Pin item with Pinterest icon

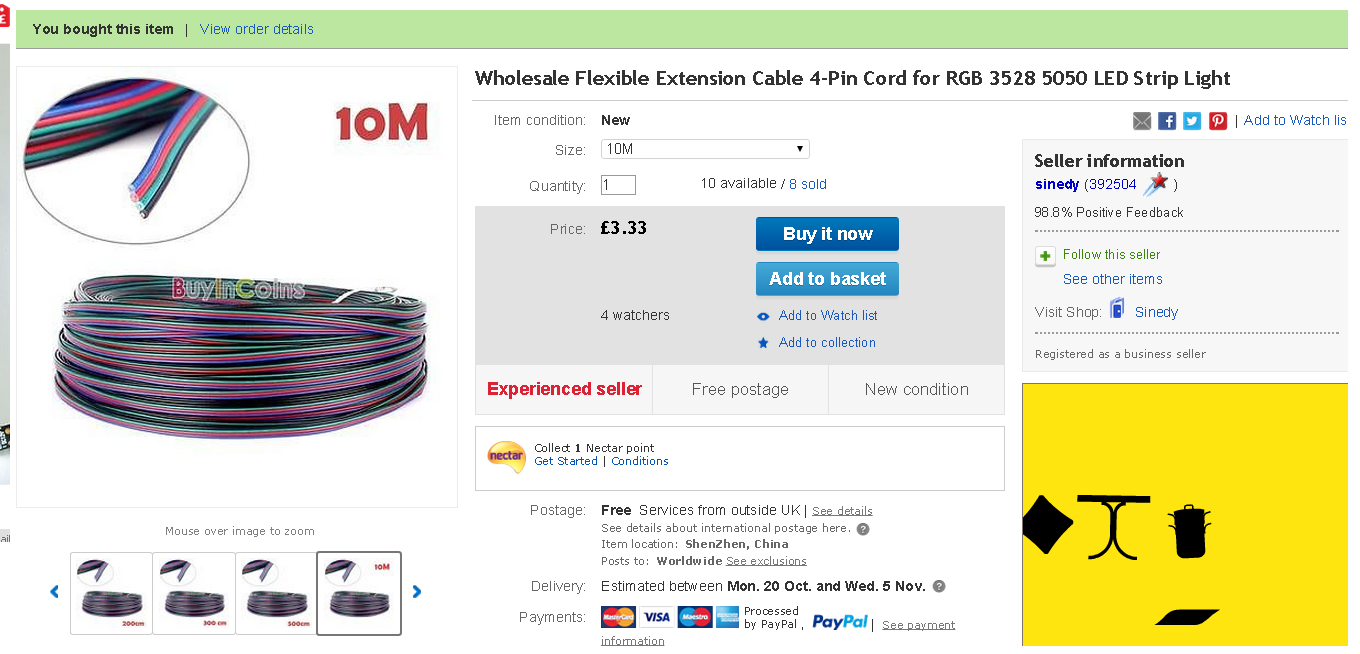(1218, 121)
